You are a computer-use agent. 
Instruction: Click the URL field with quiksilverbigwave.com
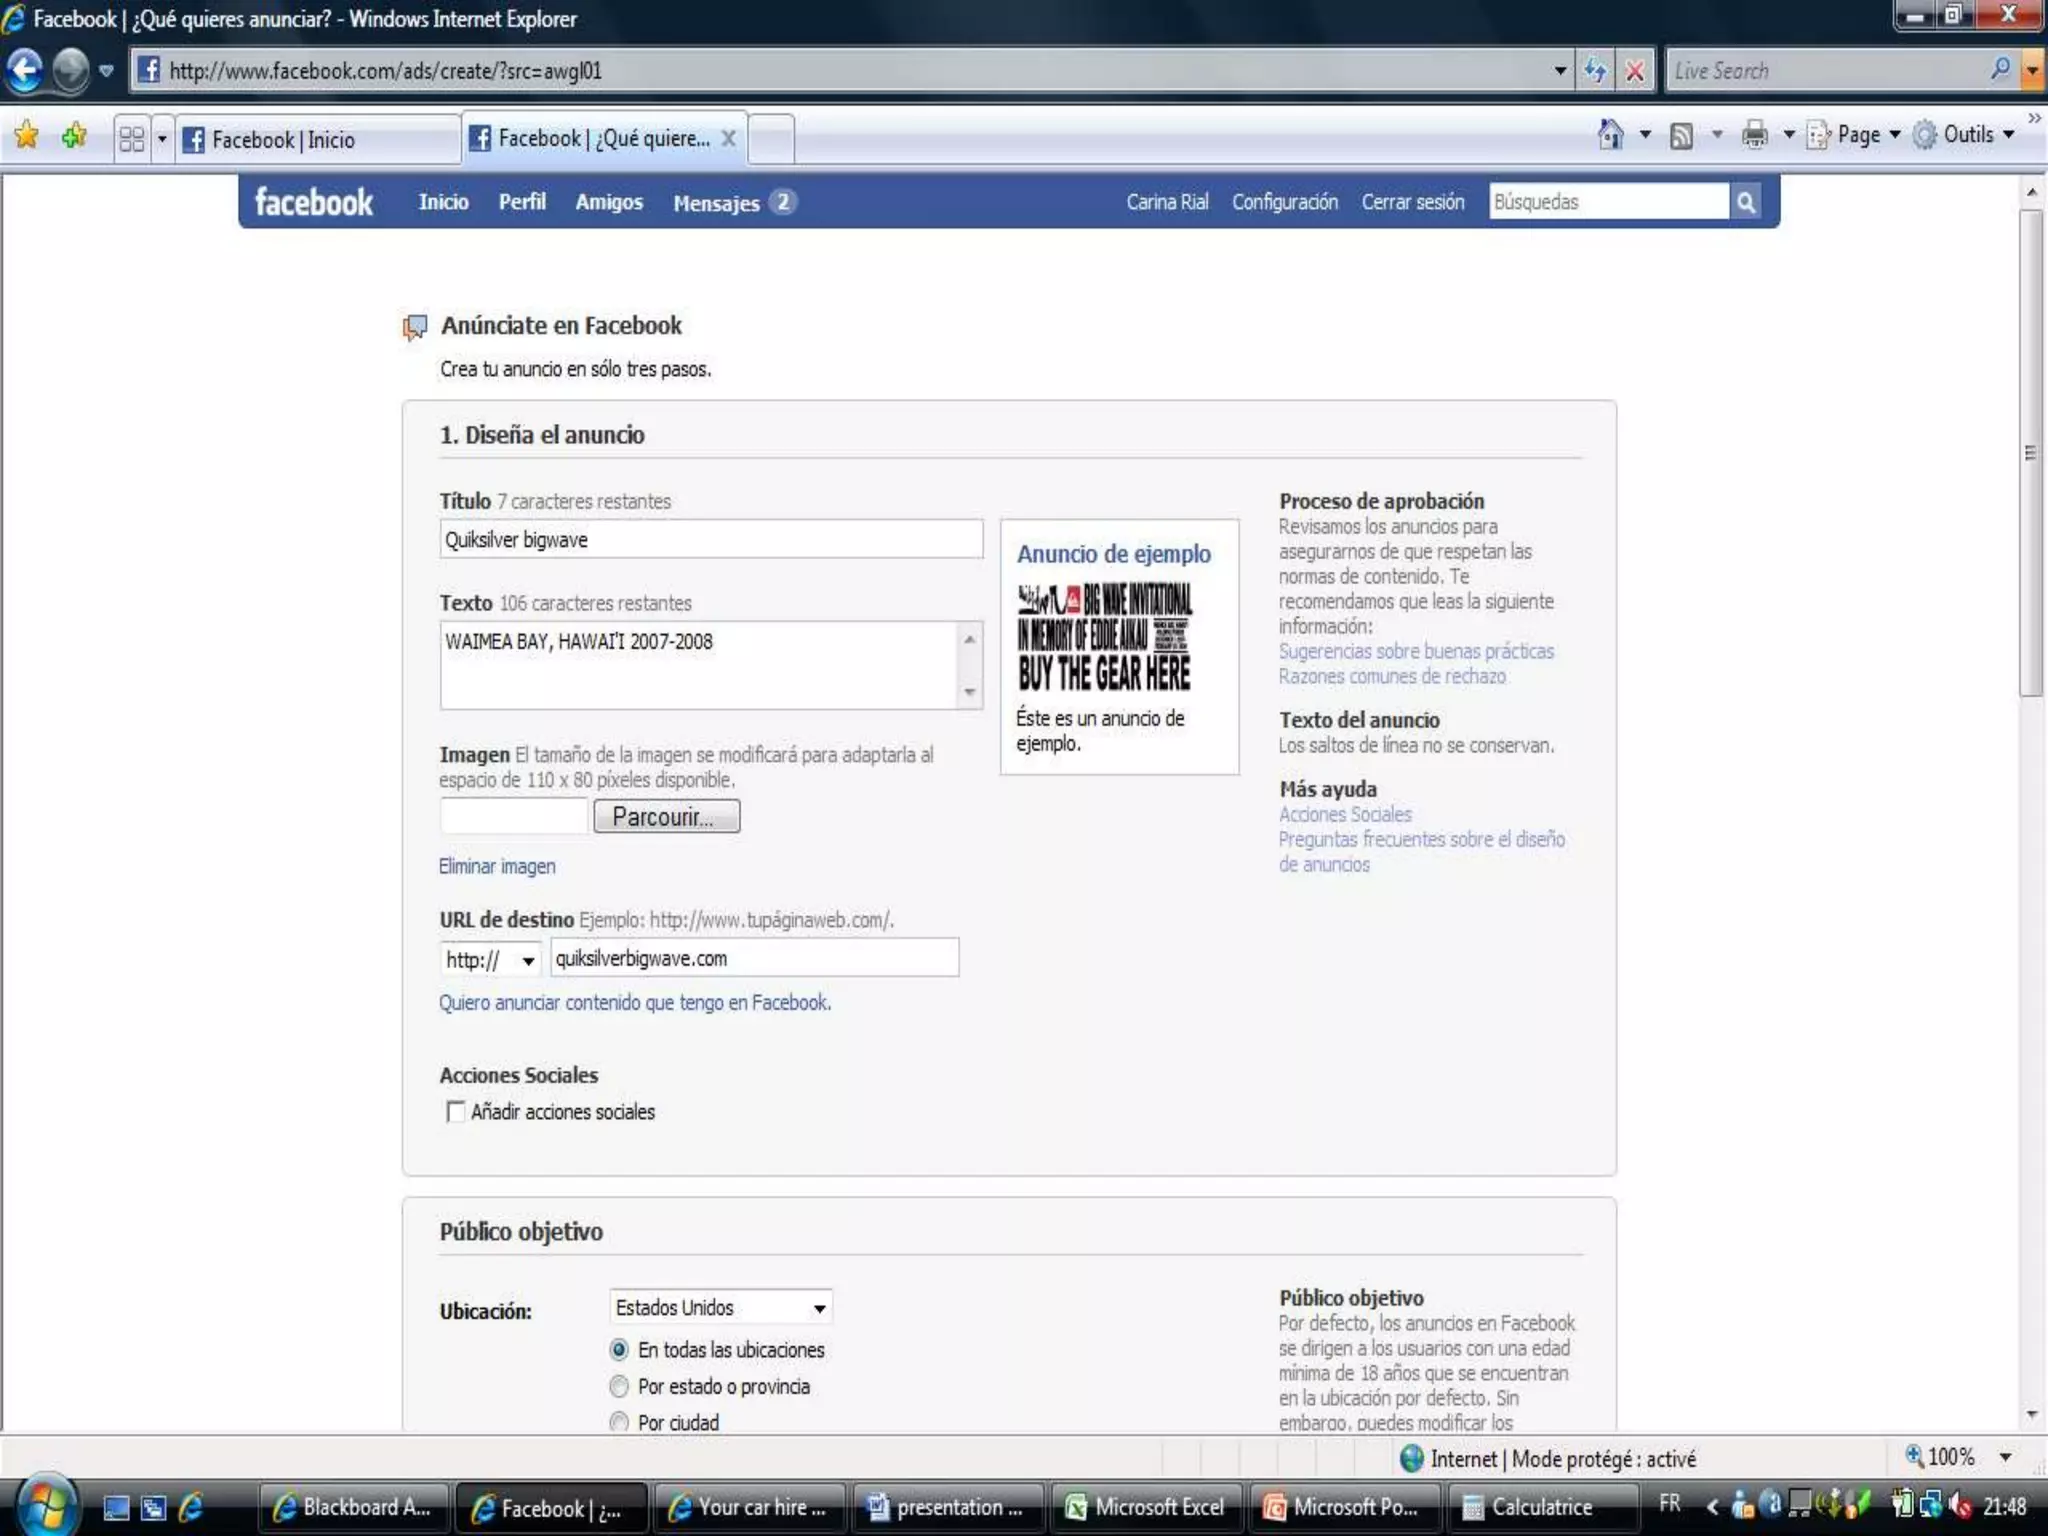754,958
